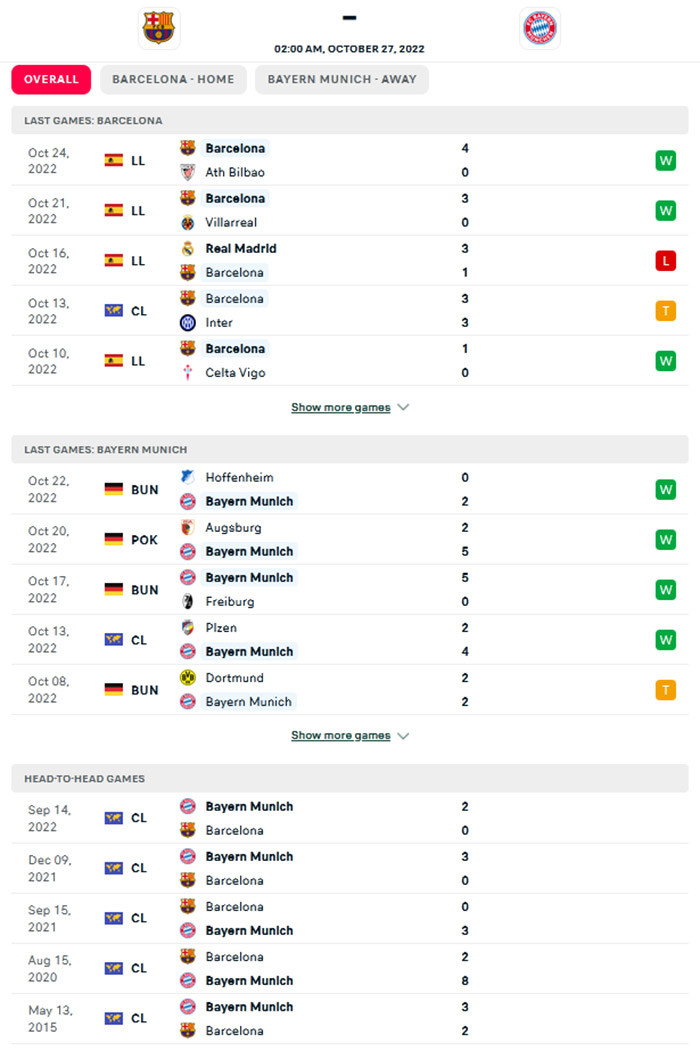Click the Dortmund team logo
Image resolution: width=700 pixels, height=1051 pixels.
point(188,677)
